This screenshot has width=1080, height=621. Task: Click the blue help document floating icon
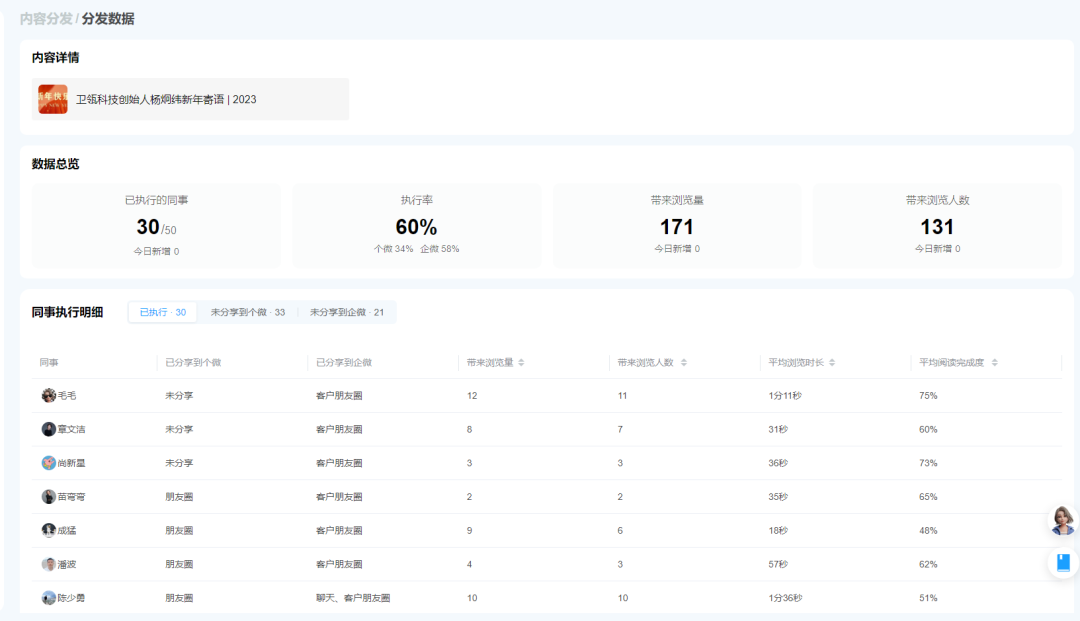1062,562
